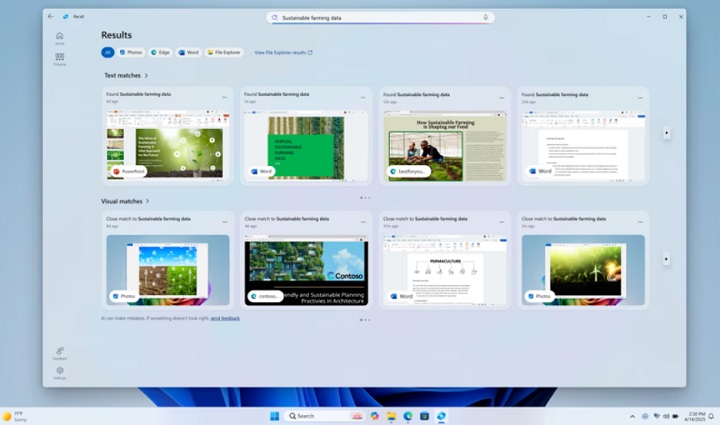Open View File Explorer results link
The image size is (720, 425).
(x=283, y=52)
